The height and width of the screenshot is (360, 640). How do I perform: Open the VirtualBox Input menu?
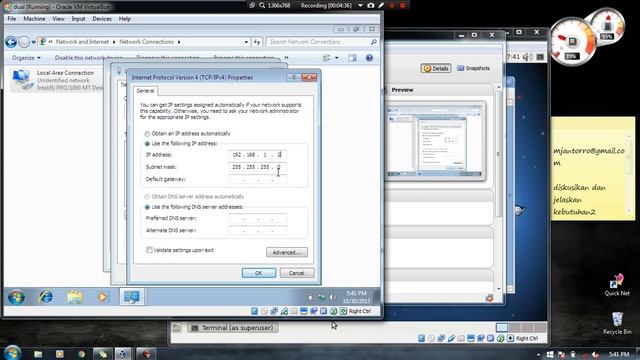pos(78,19)
